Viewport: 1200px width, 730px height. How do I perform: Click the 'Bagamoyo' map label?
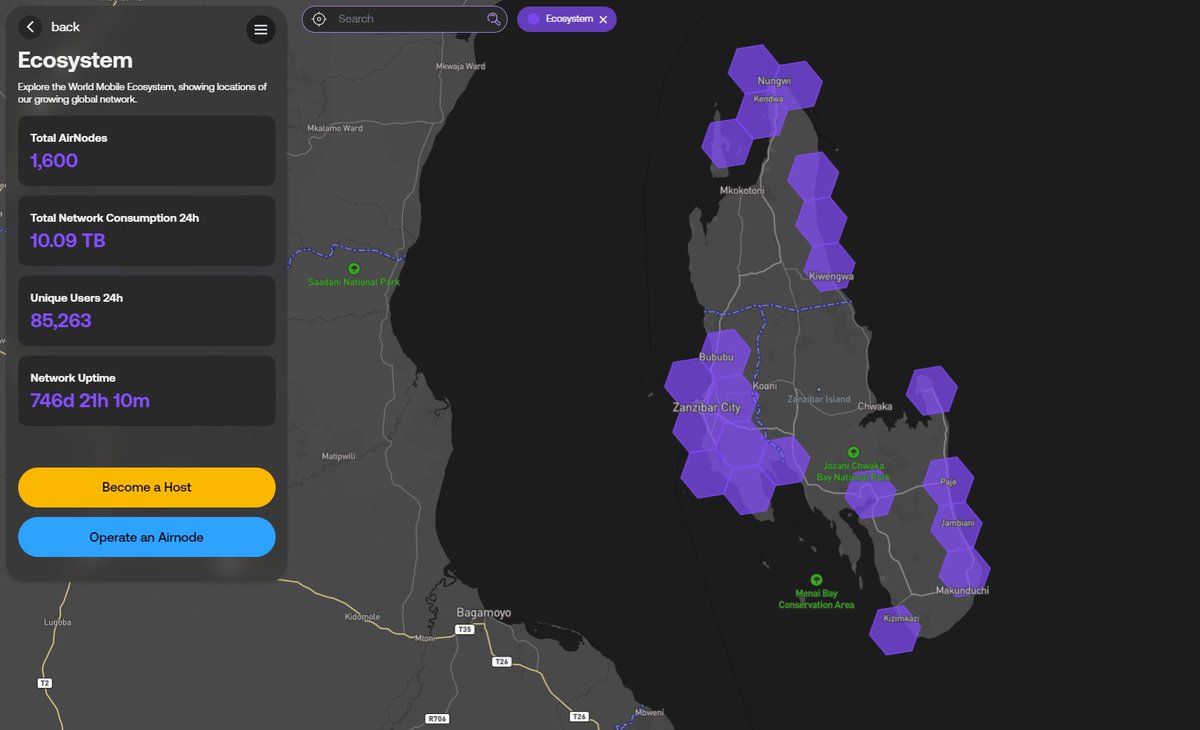pos(483,613)
